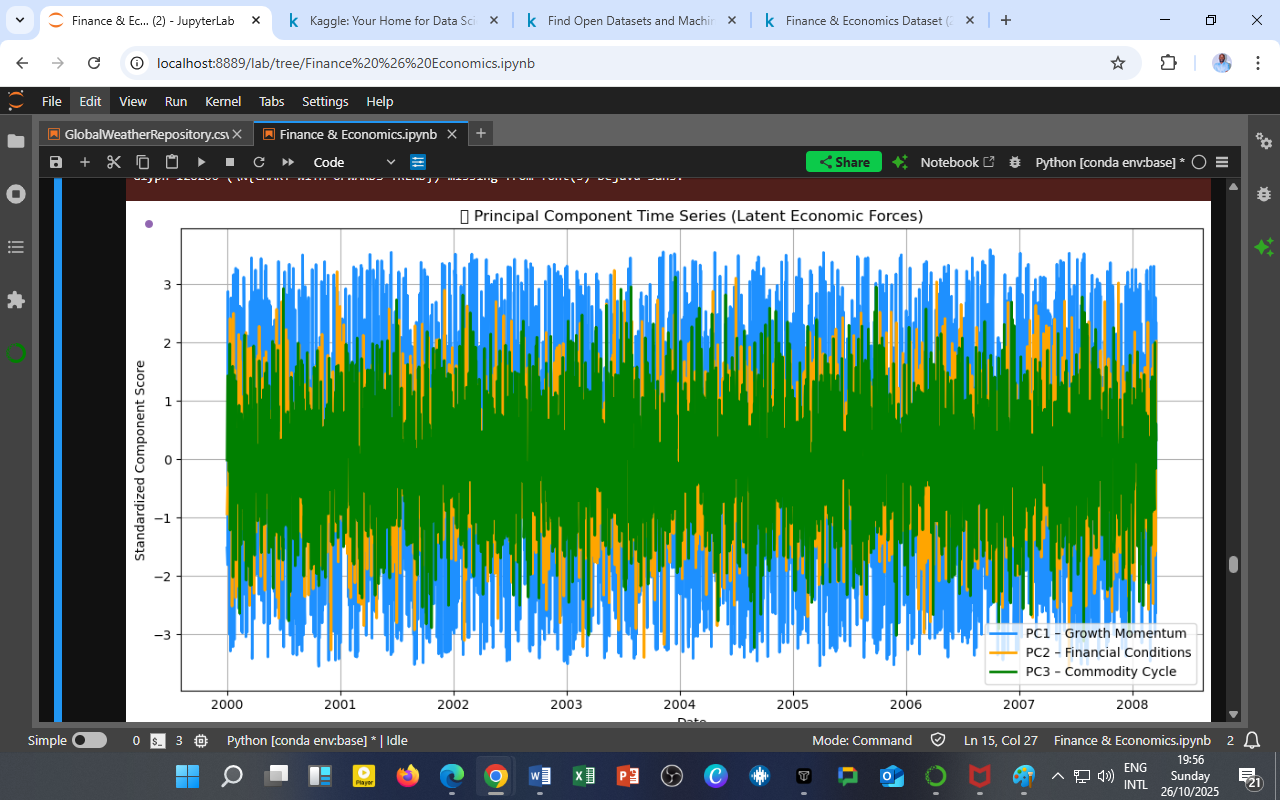Open kernel selector Python [conda env:base]
Screen dimensions: 1280x800
click(1109, 162)
